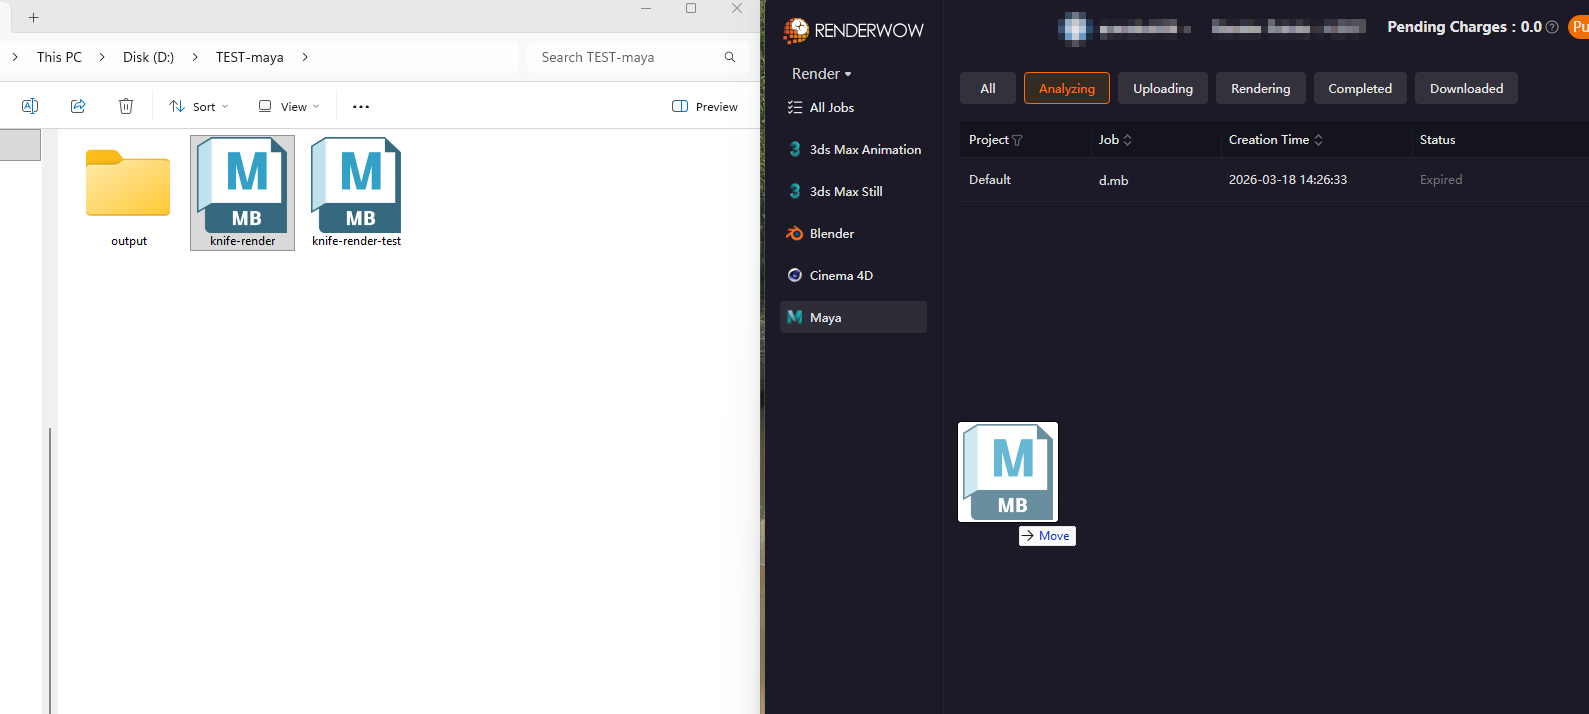
Task: Click the Pending Charges amount
Action: click(1531, 27)
